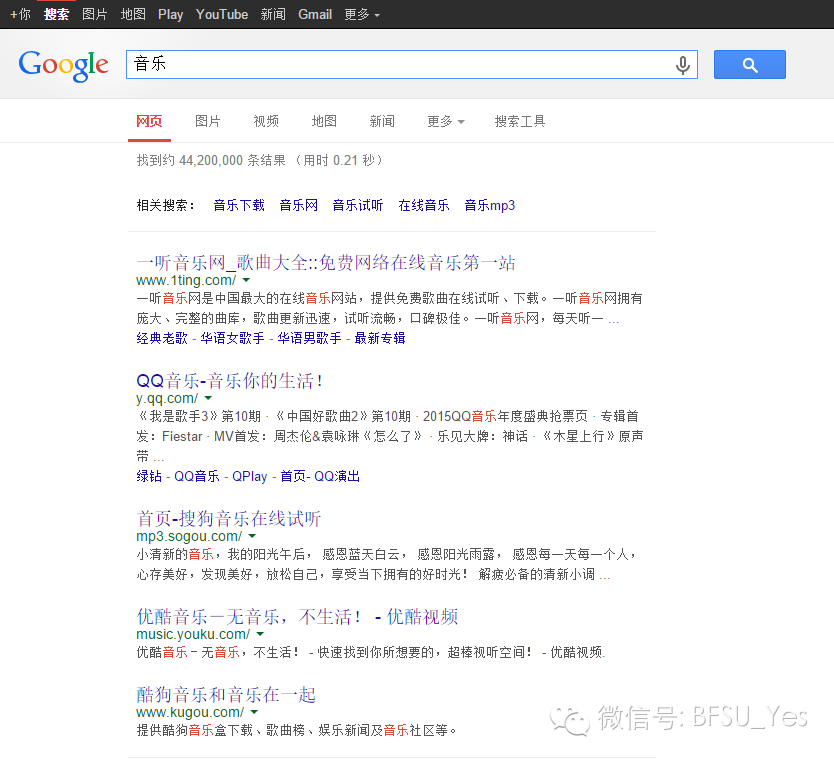Open 地图 in the black top bar

tap(133, 14)
